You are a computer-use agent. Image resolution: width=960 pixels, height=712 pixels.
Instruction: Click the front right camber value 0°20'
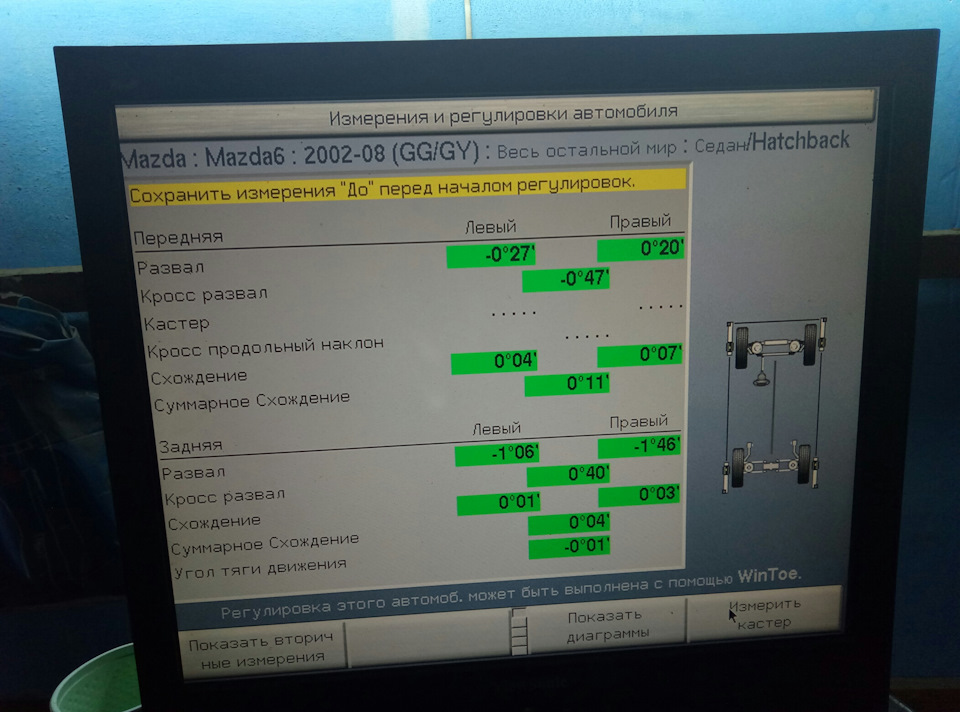tap(640, 249)
